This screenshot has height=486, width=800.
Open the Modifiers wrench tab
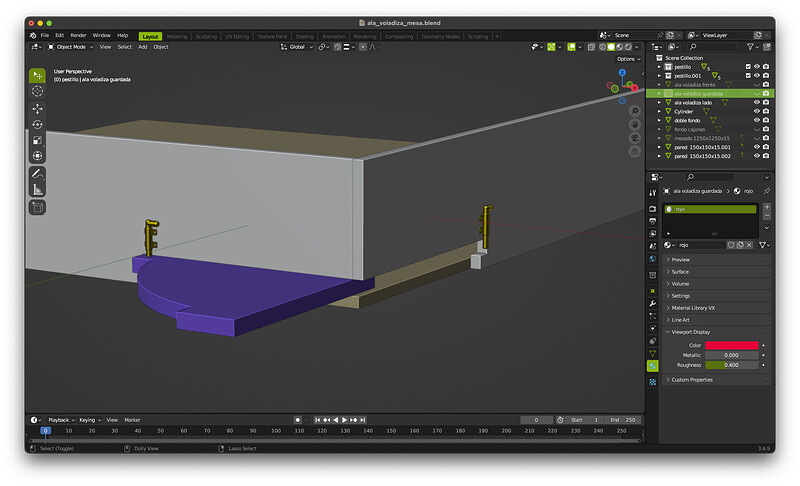[653, 303]
